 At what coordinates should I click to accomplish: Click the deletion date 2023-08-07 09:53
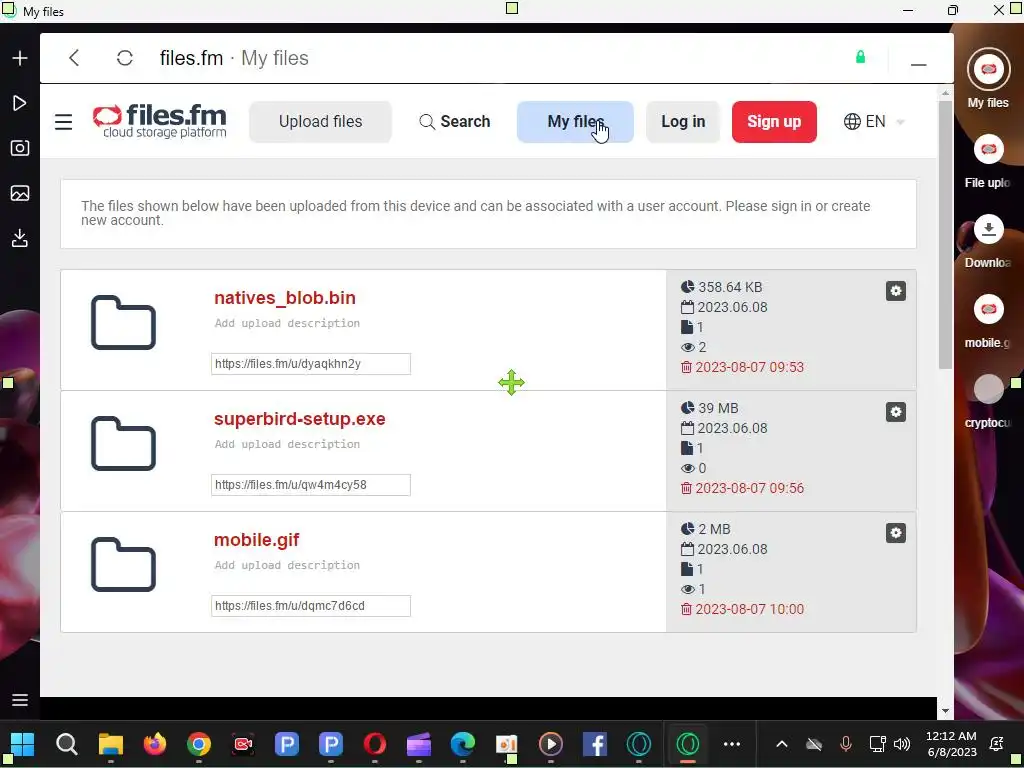[749, 367]
